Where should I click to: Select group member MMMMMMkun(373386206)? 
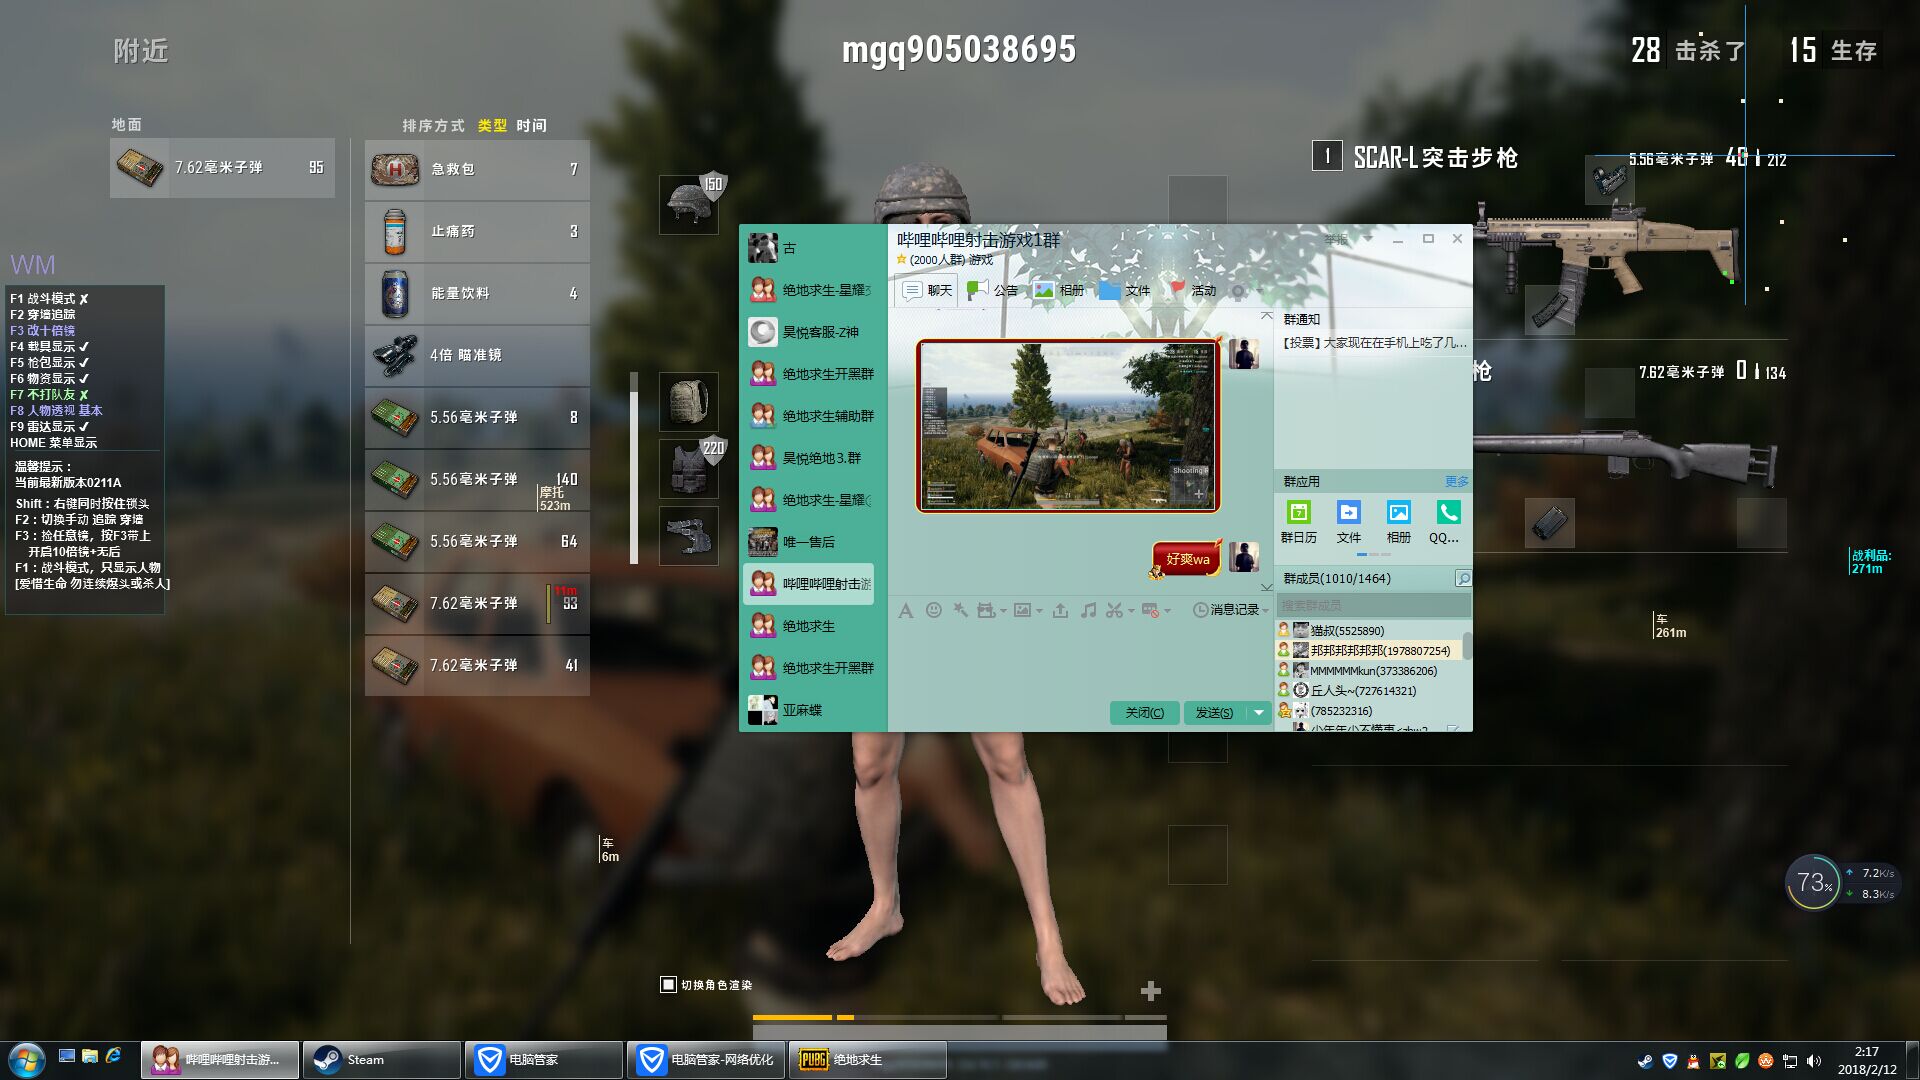1369,670
